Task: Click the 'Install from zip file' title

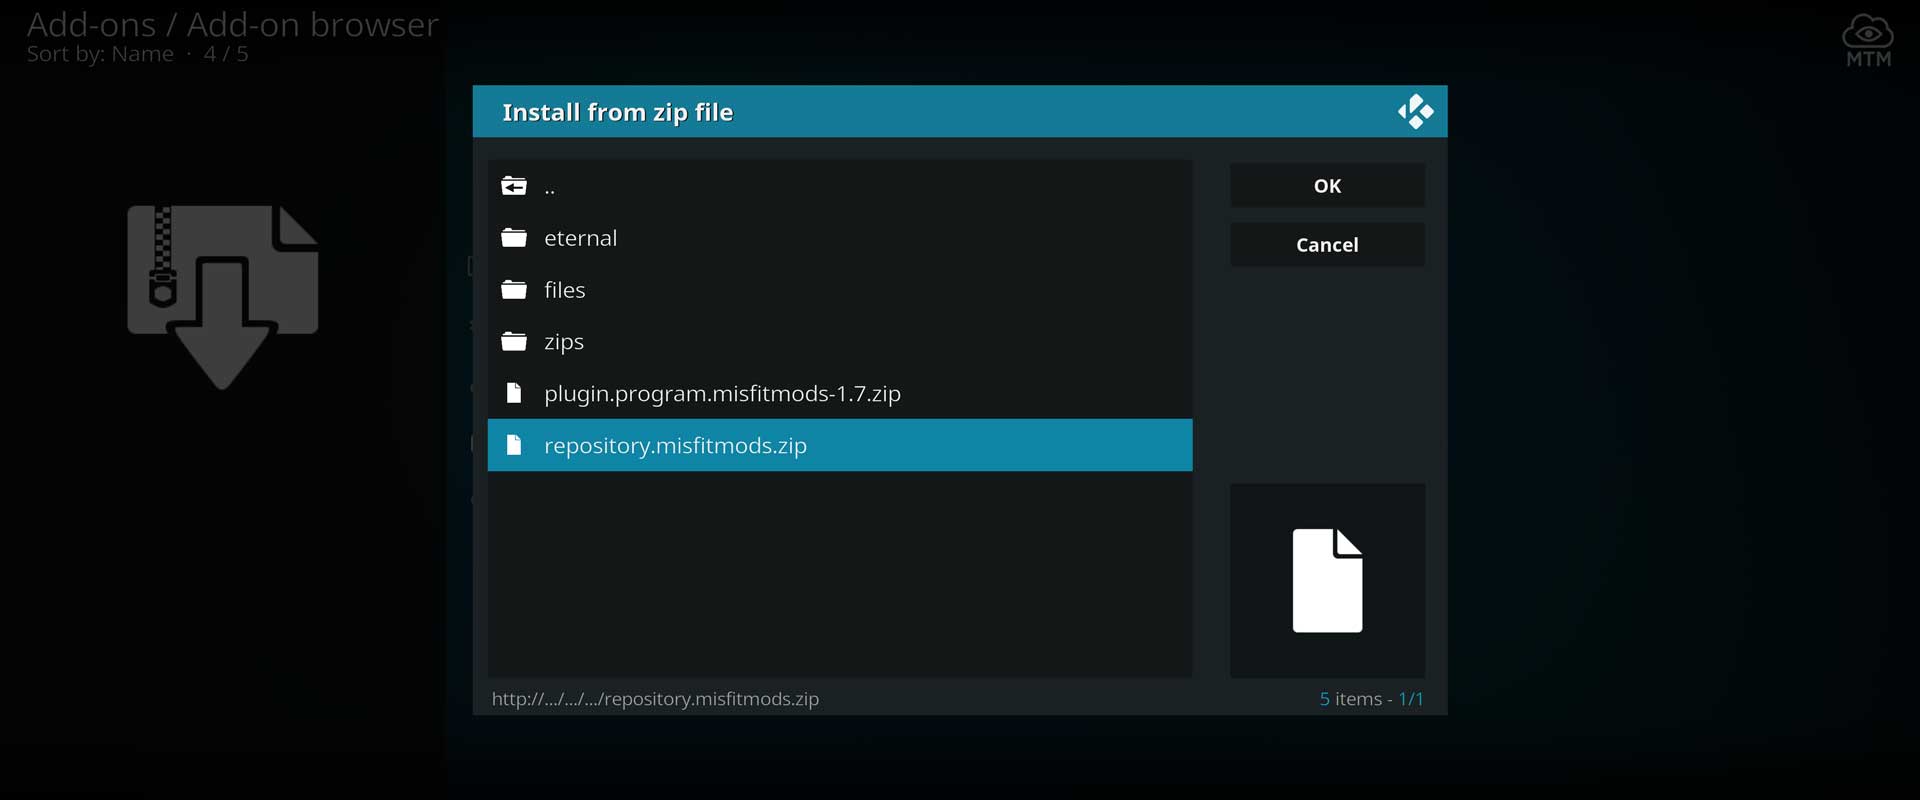Action: click(617, 112)
